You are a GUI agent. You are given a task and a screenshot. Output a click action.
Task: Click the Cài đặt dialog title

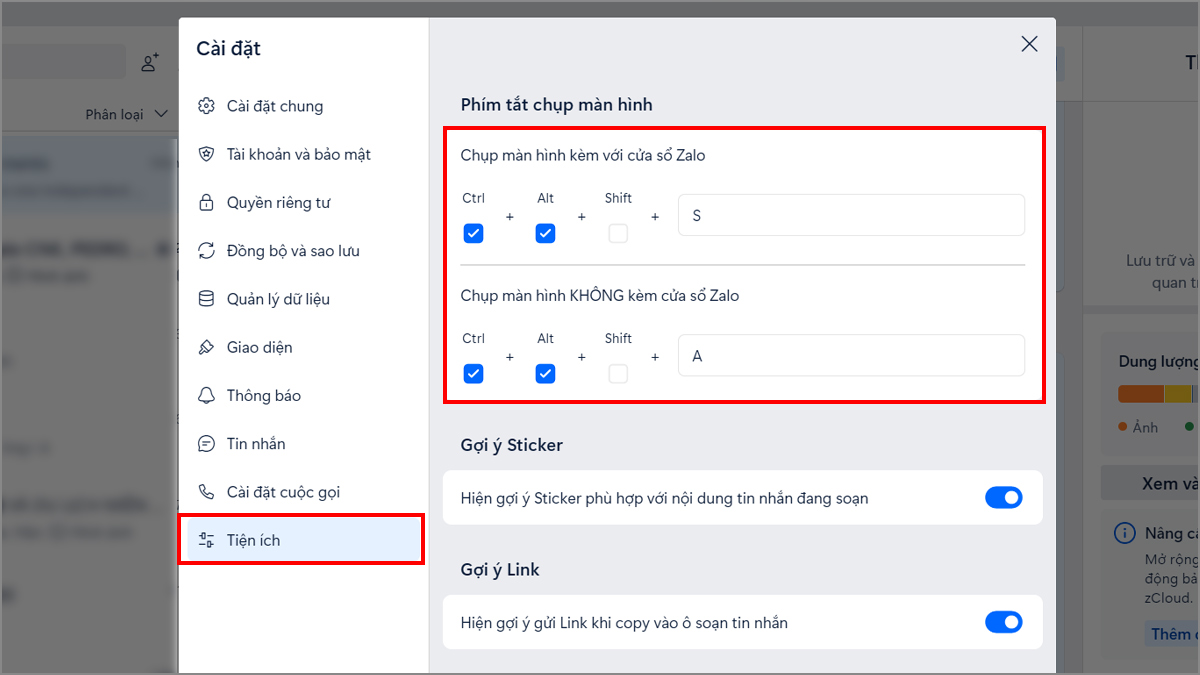[x=229, y=48]
